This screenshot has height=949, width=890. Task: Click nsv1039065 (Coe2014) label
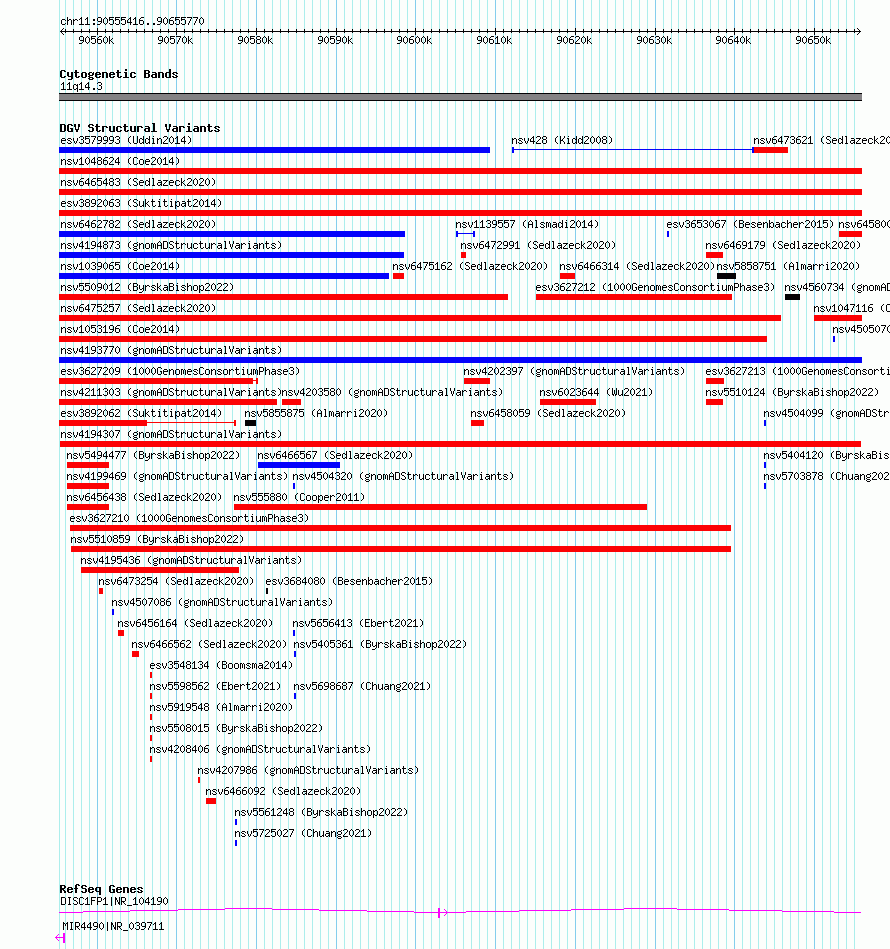tap(120, 266)
